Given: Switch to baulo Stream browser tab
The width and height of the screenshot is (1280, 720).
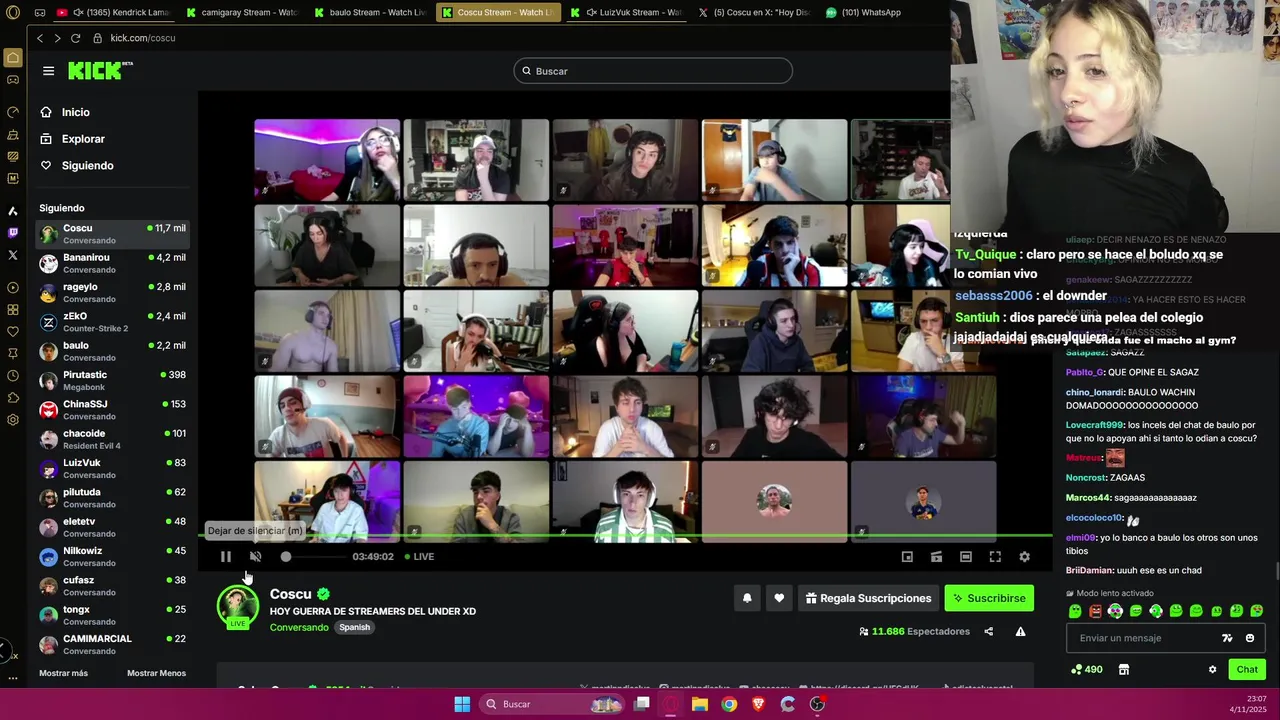Looking at the screenshot, I should 371,12.
